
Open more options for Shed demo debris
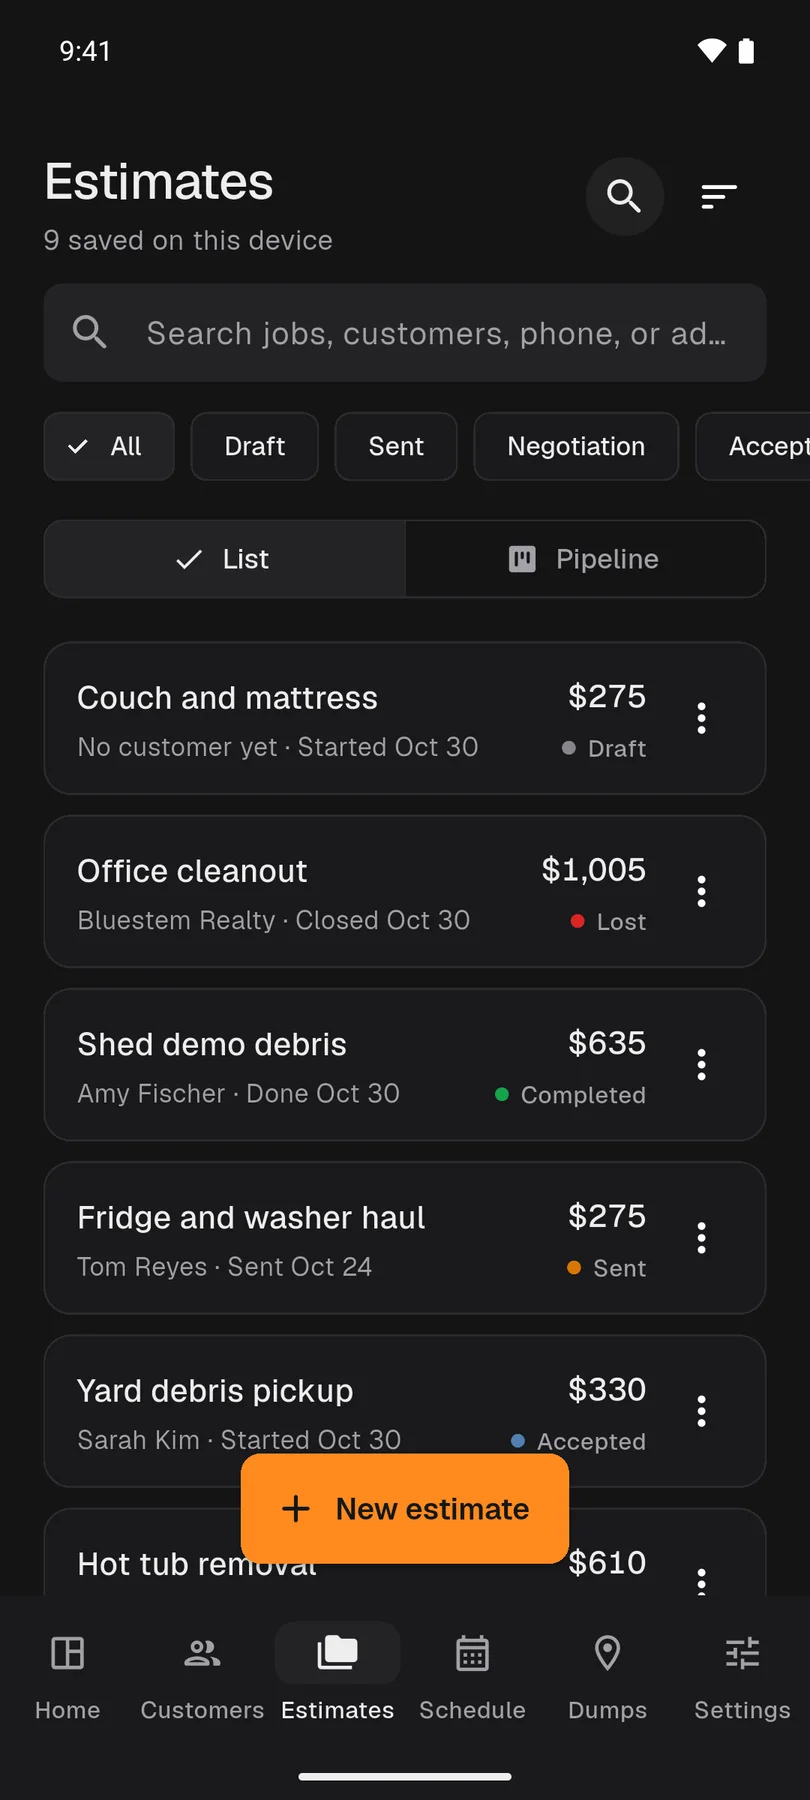tap(701, 1064)
